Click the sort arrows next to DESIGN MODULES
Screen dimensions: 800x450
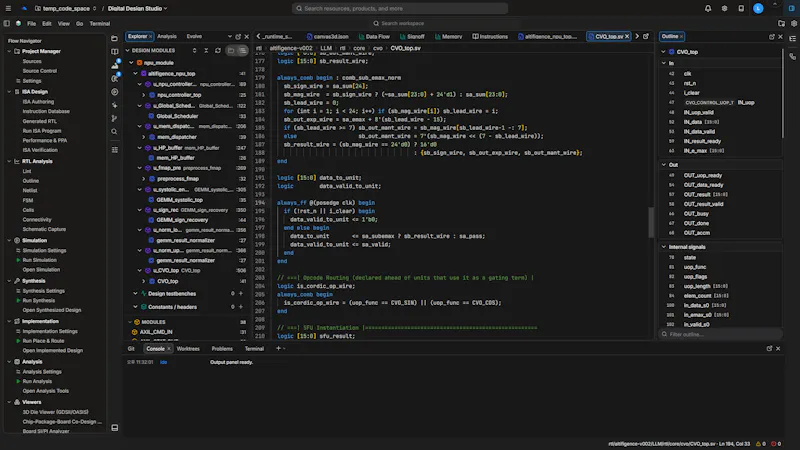[x=194, y=51]
